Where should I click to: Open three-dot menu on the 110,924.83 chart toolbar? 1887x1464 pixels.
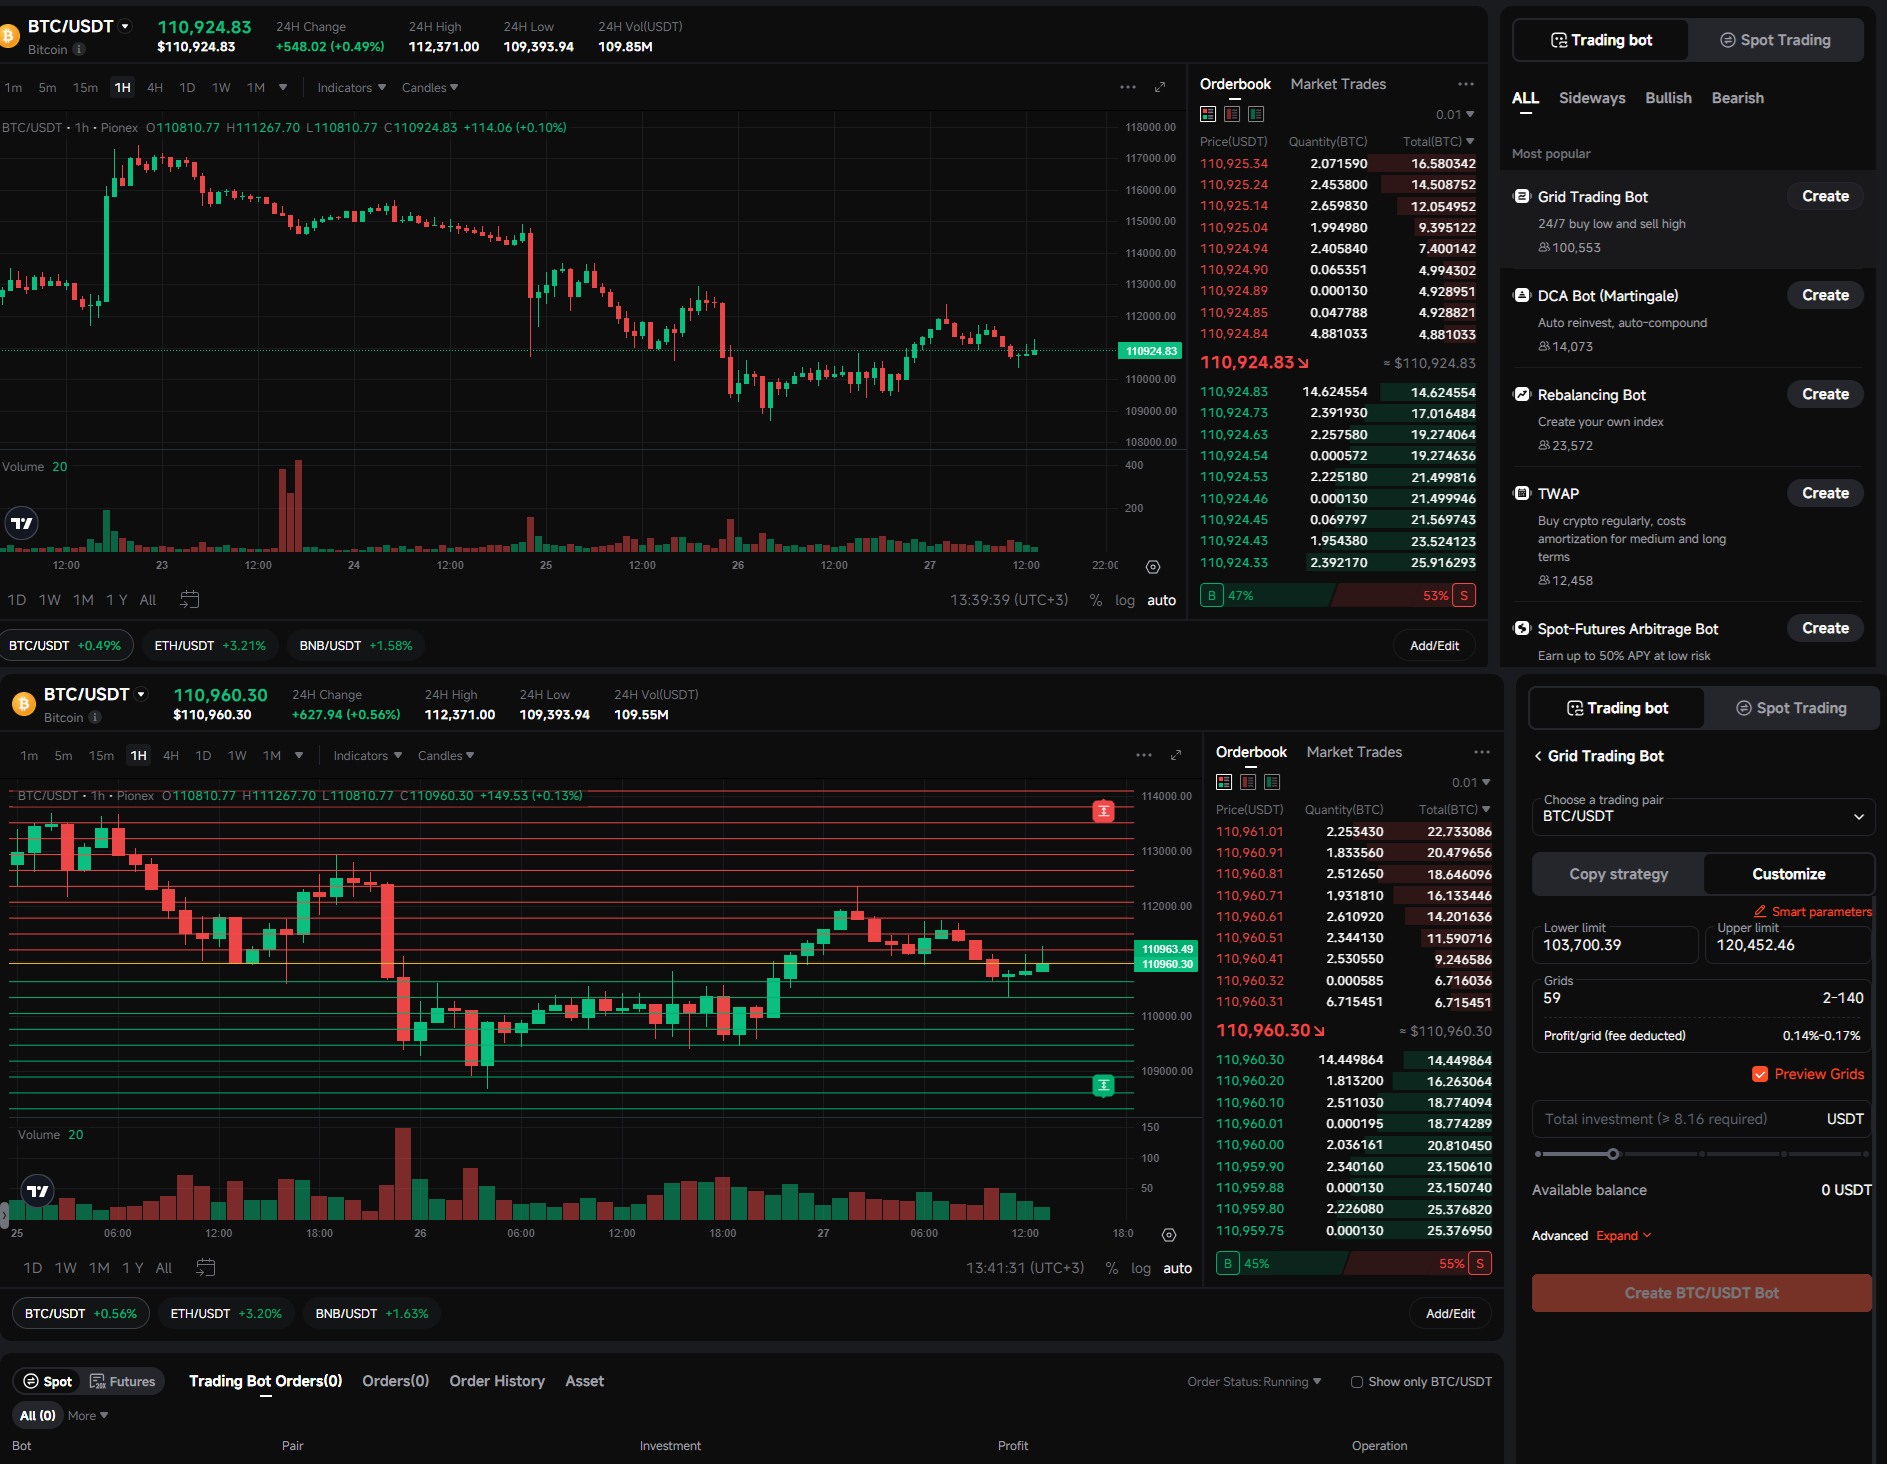[x=1128, y=88]
